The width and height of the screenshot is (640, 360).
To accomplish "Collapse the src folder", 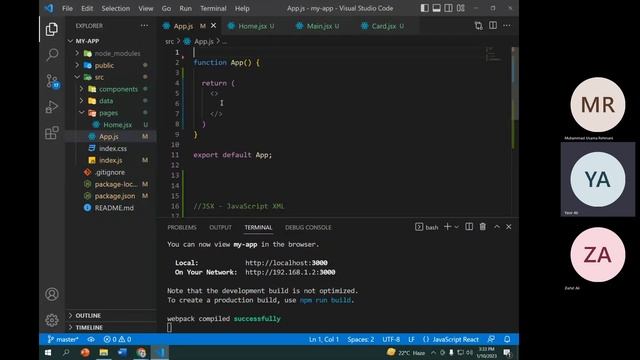I will tap(111, 77).
